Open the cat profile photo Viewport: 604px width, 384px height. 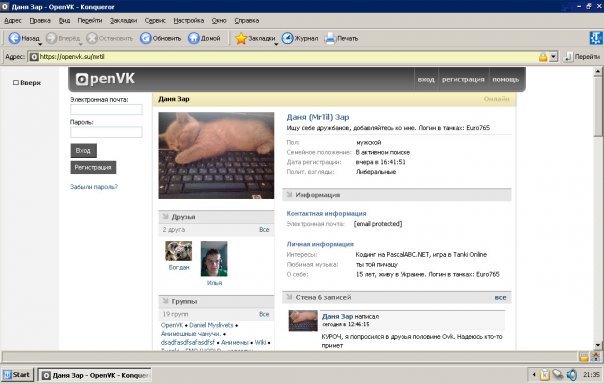point(216,156)
